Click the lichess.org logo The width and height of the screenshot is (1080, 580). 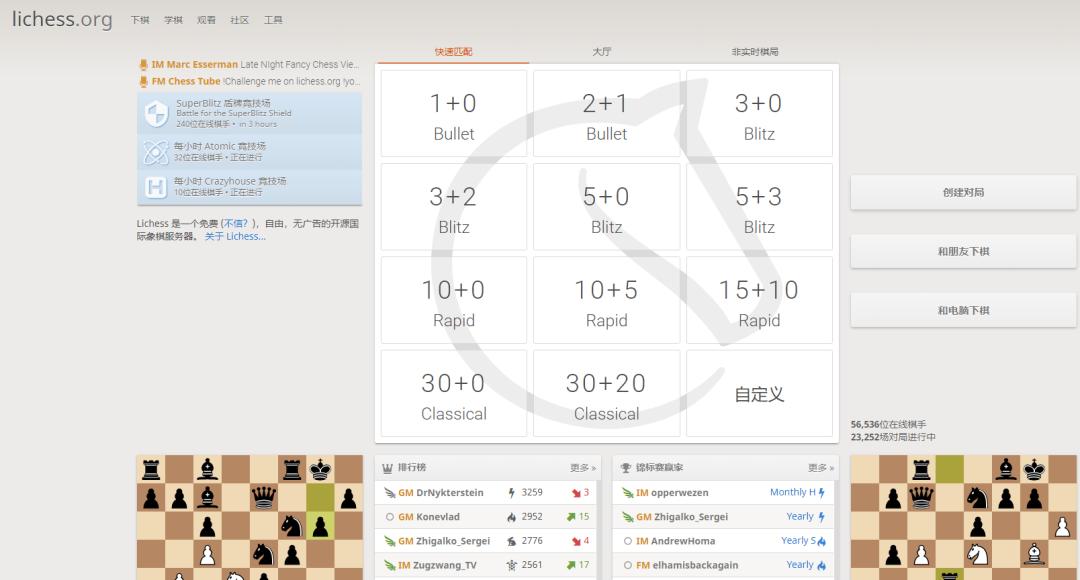[62, 19]
